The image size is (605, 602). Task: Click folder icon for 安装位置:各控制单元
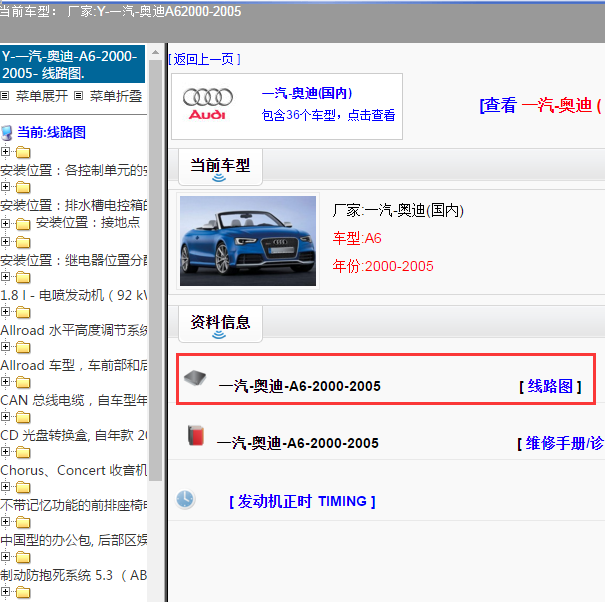(x=23, y=152)
